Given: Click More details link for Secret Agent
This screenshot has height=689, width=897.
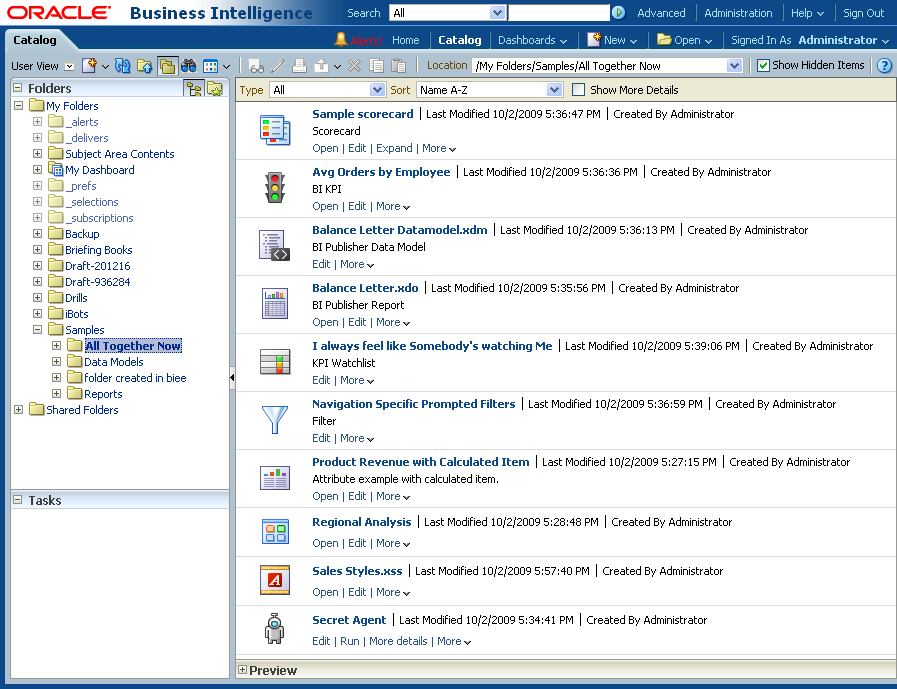Looking at the screenshot, I should [x=398, y=641].
